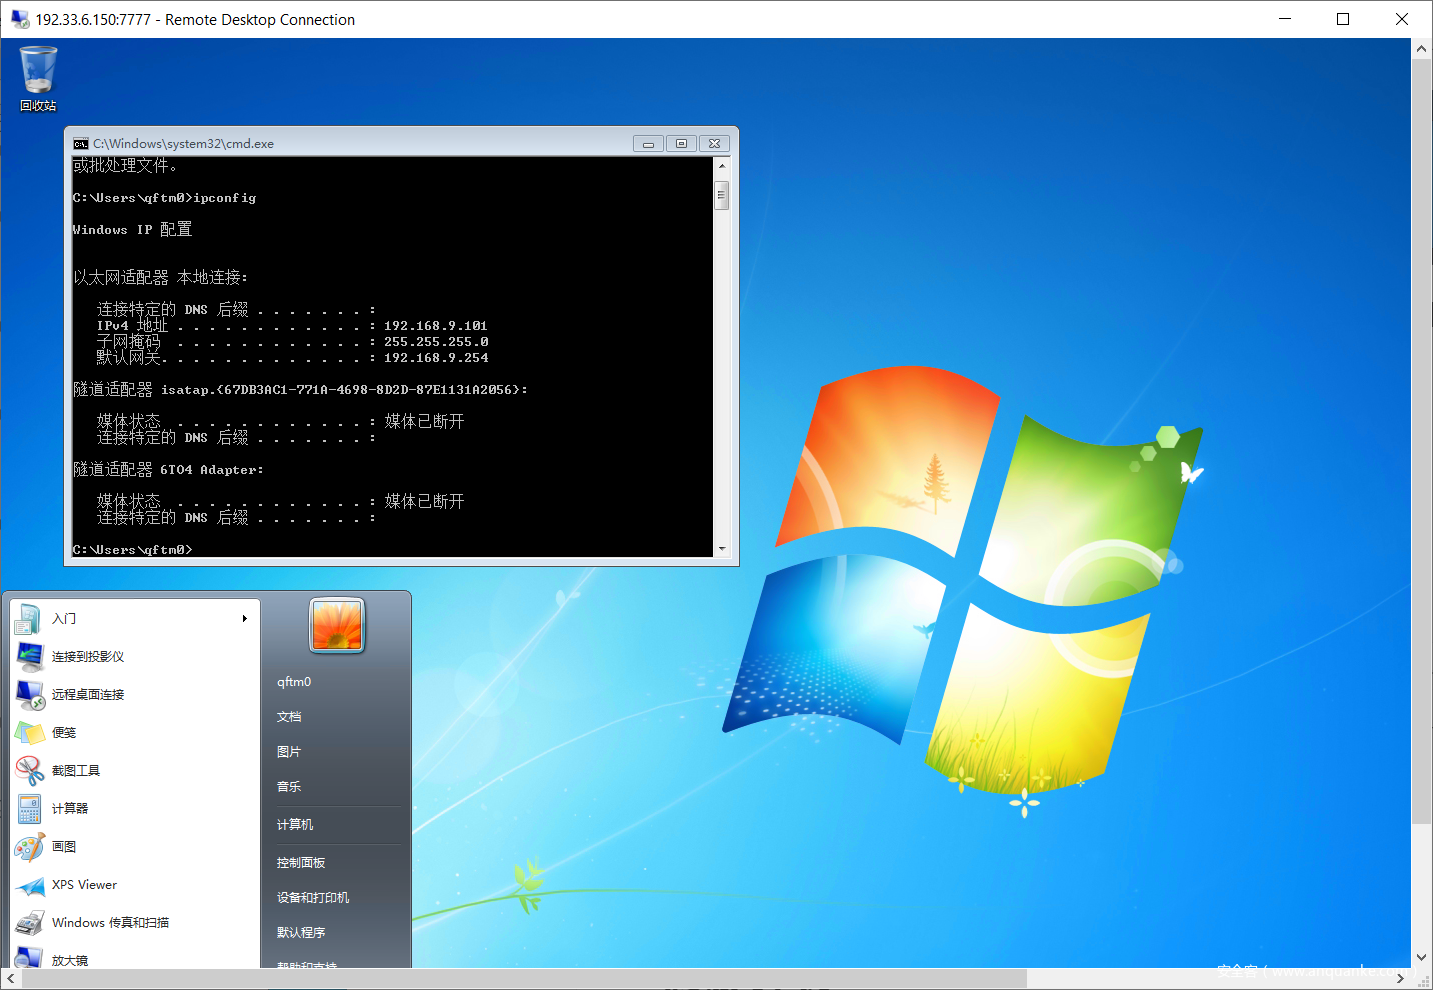Click remote desktop horizontal scrollbar right arrow
1433x990 pixels.
coord(1400,978)
